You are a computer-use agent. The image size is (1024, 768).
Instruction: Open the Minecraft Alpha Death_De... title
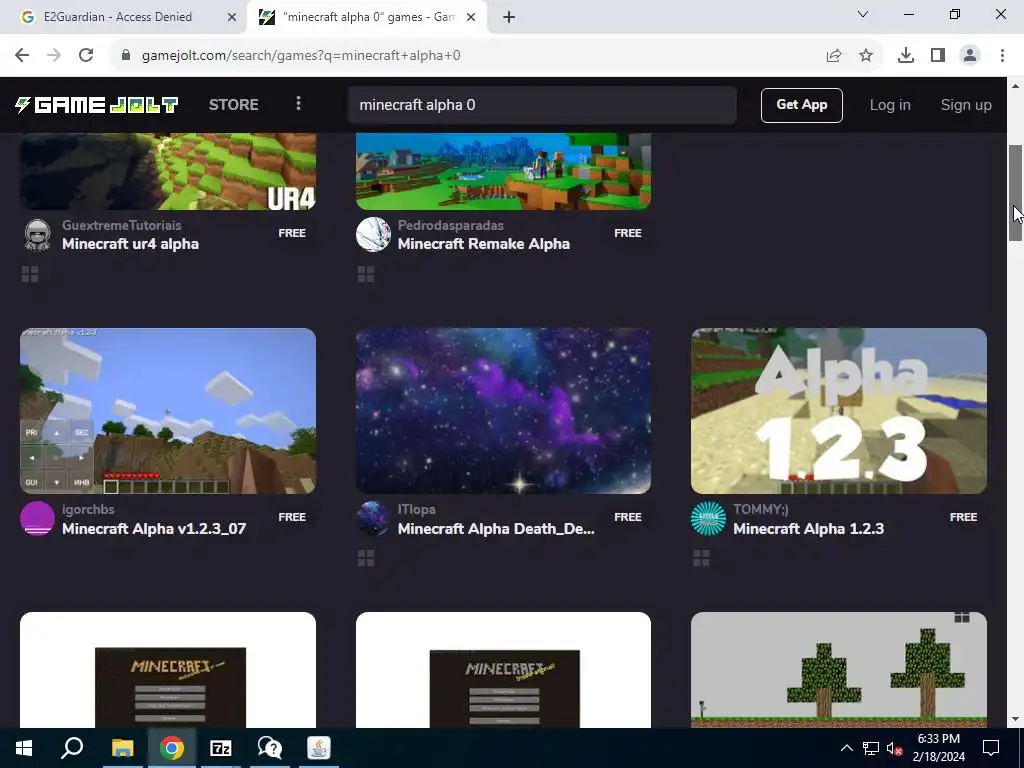click(x=496, y=529)
